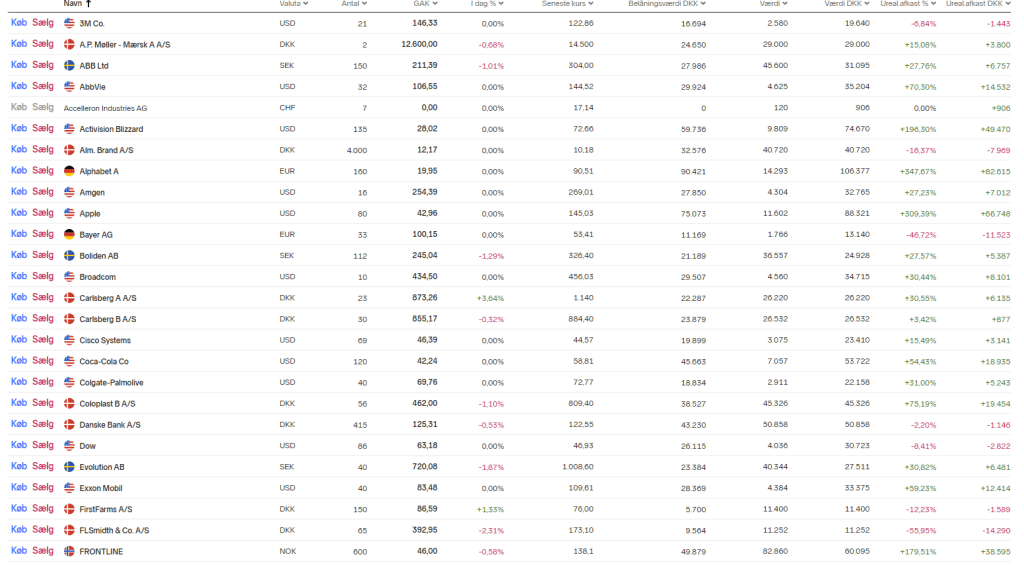The image size is (1024, 565).
Task: Click Sælg for Danske Bank A/S
Action: (43, 424)
